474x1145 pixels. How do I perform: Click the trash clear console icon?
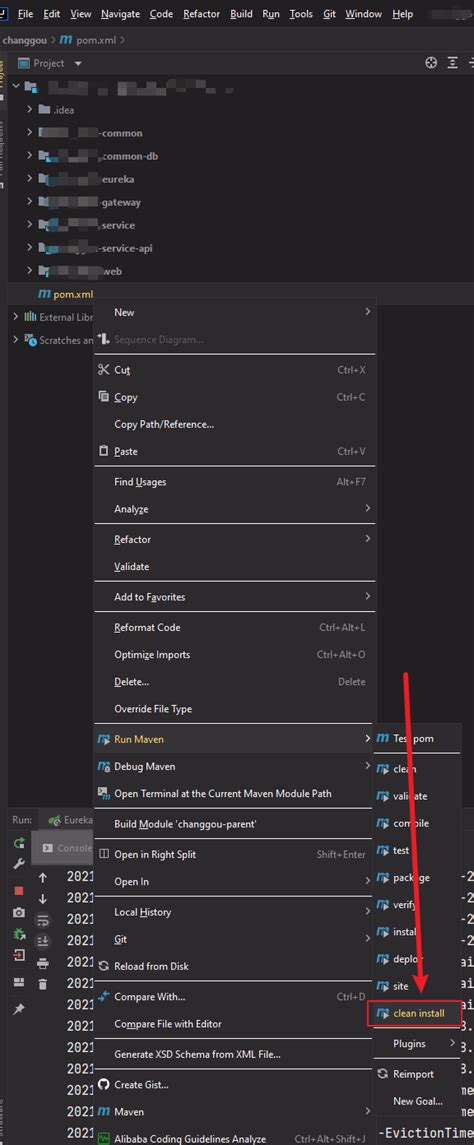(42, 984)
